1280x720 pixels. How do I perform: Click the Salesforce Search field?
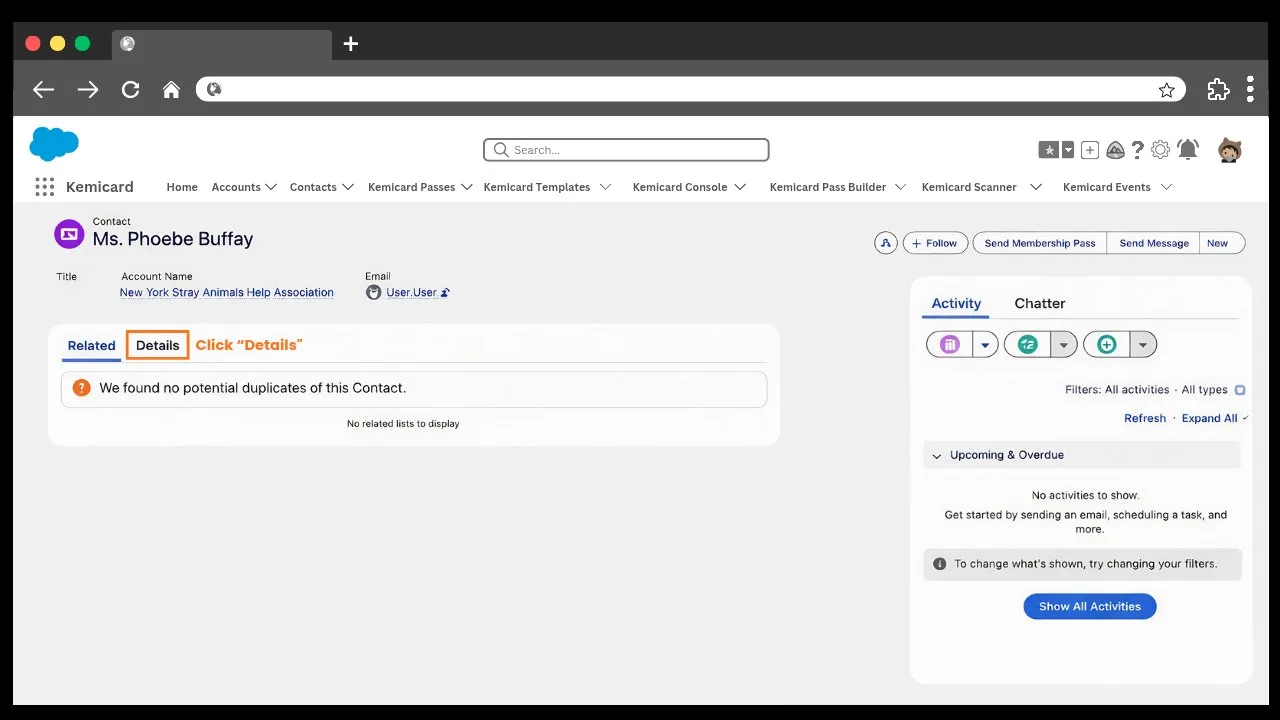click(x=626, y=150)
